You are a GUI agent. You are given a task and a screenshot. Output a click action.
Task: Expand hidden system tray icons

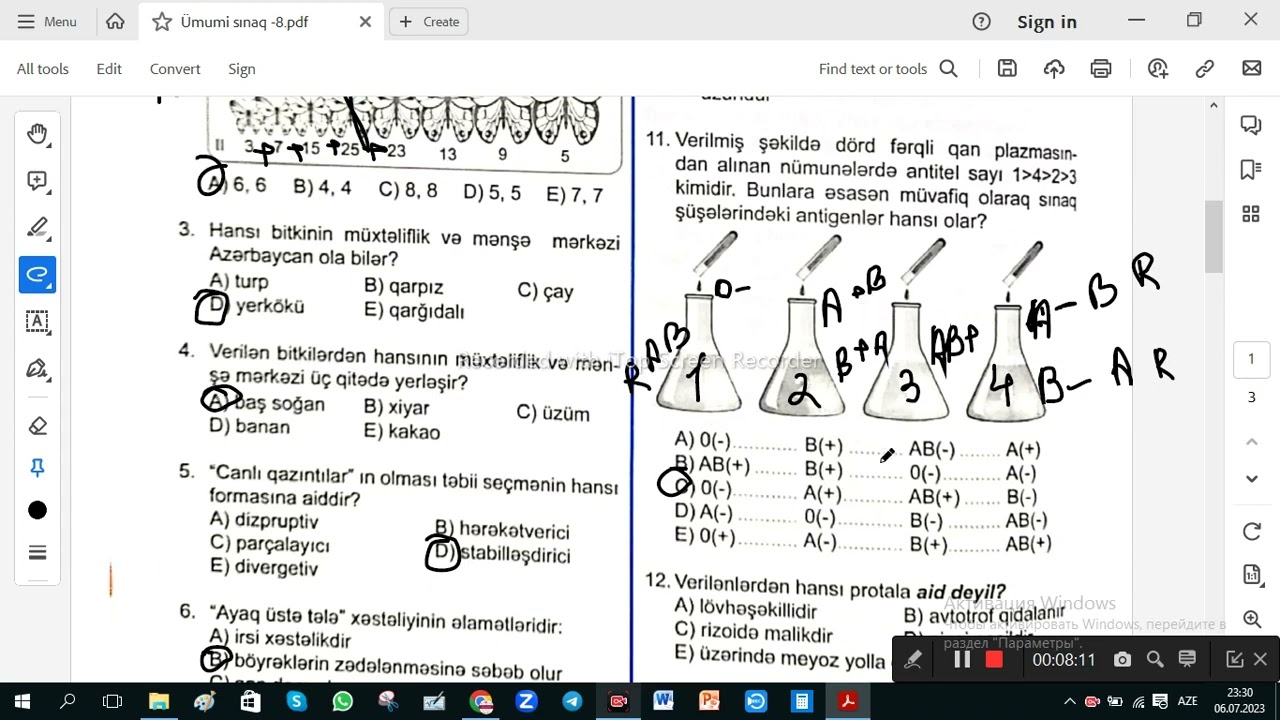[x=1069, y=701]
